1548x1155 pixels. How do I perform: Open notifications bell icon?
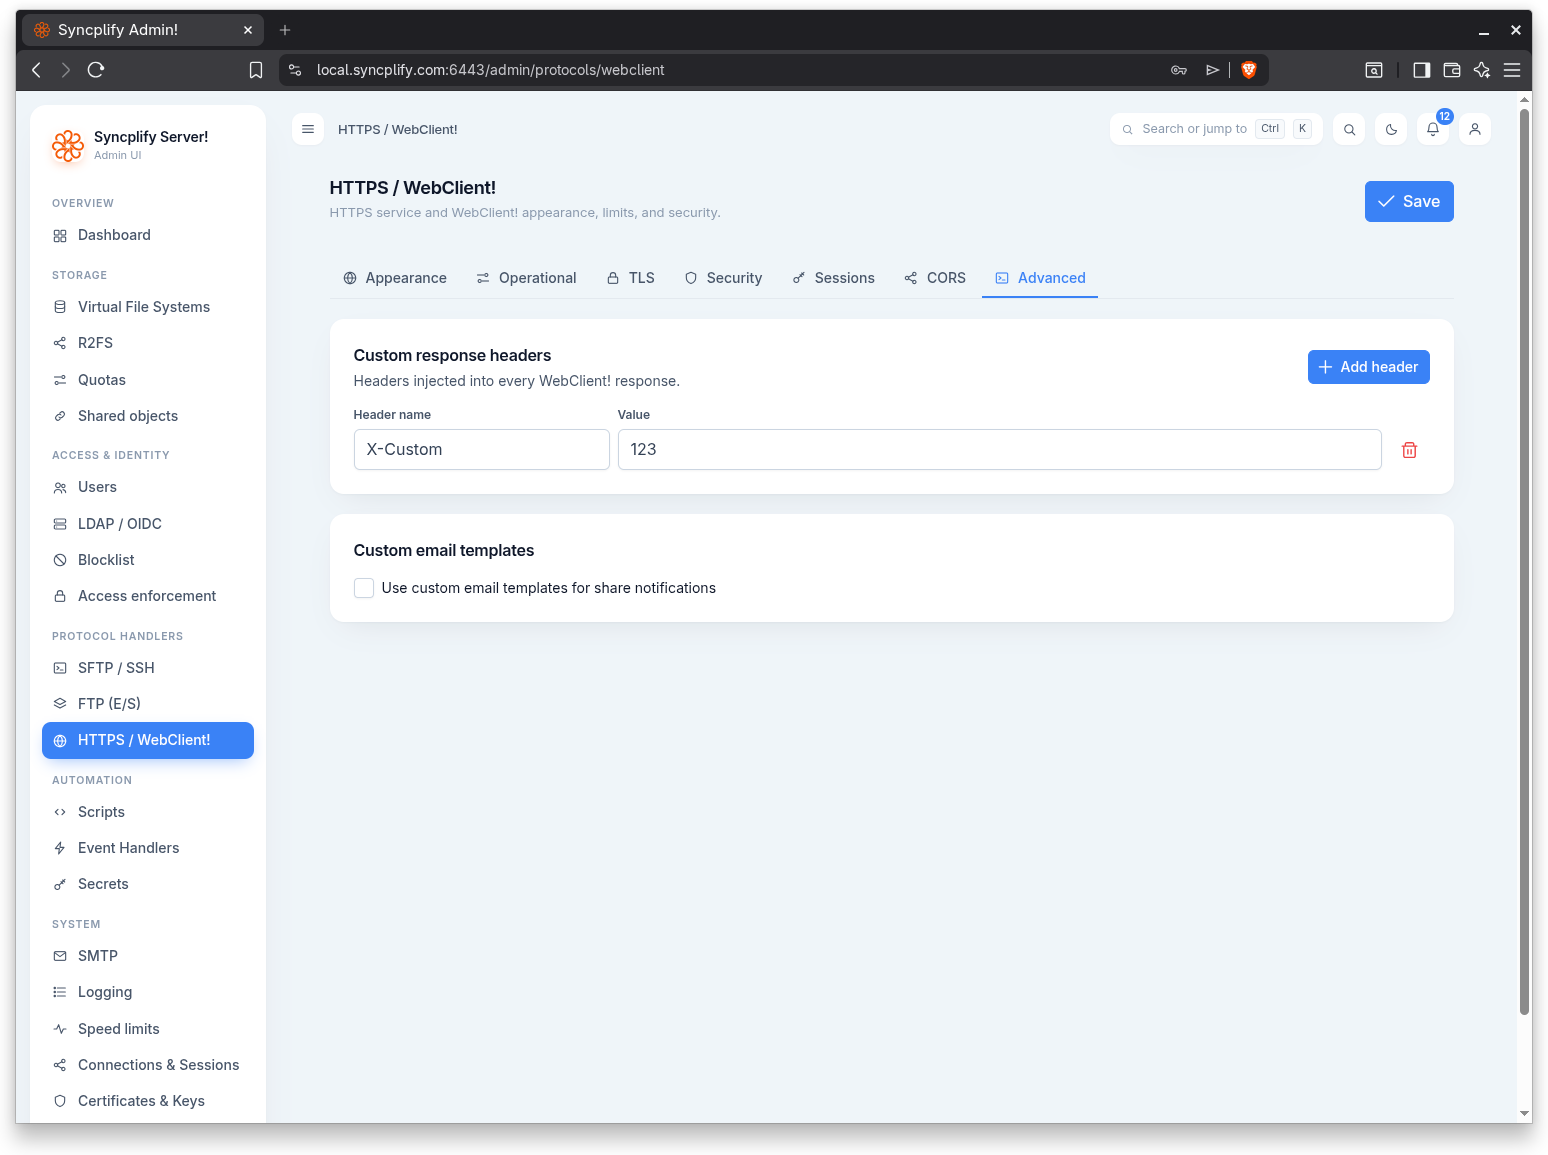point(1433,129)
